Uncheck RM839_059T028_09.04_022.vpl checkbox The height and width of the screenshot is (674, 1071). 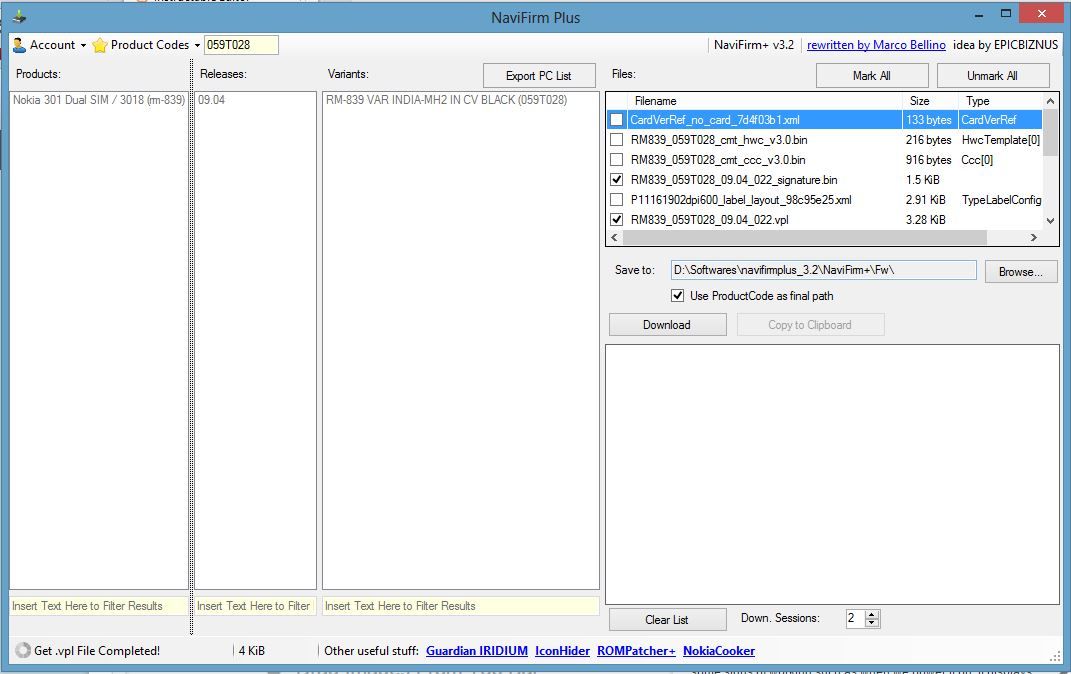coord(616,219)
